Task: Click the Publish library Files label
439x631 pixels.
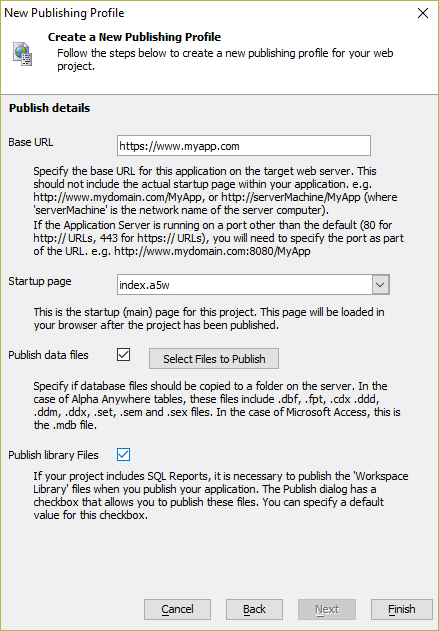Action: [x=54, y=455]
